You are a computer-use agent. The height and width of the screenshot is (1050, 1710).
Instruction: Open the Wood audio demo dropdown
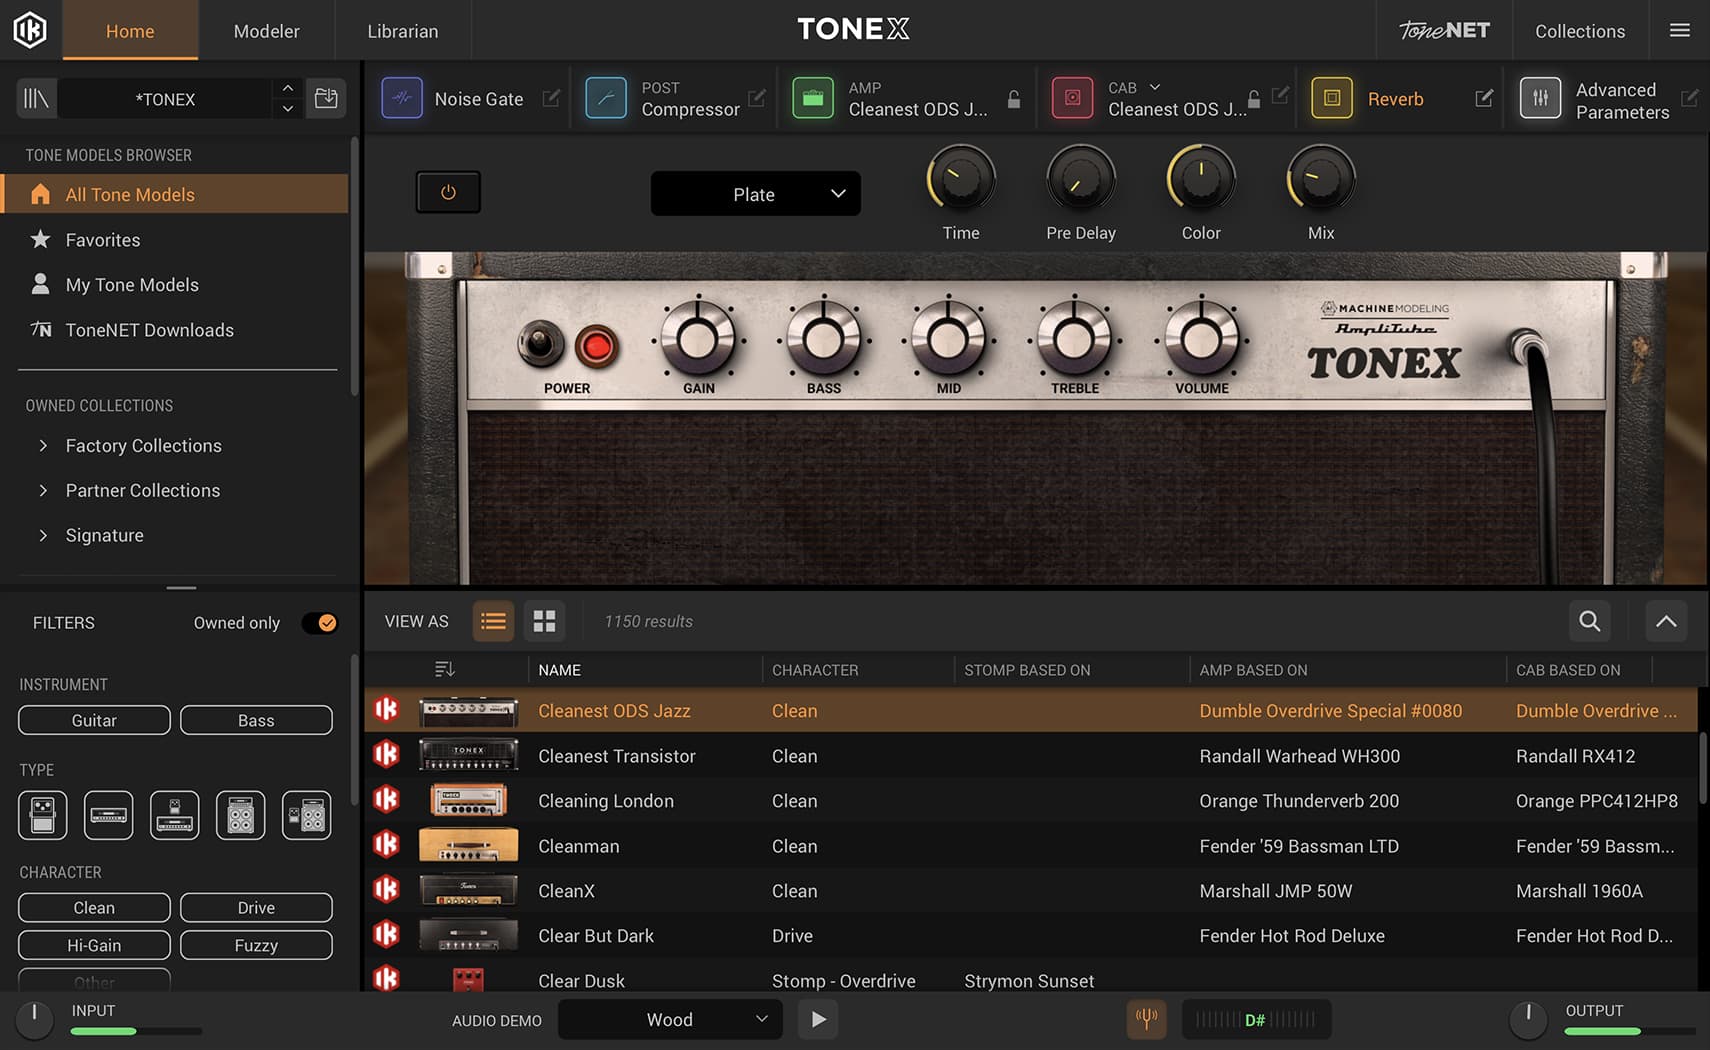coord(669,1019)
